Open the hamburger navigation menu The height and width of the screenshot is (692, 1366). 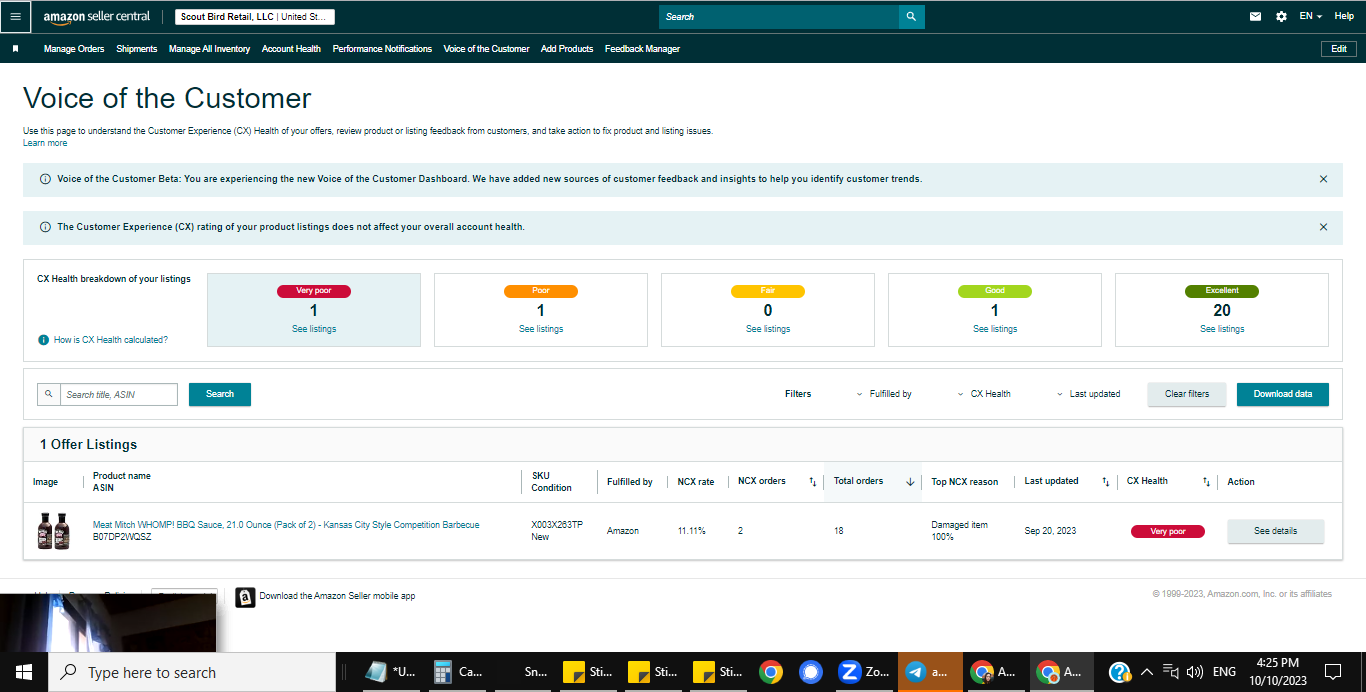click(x=15, y=16)
